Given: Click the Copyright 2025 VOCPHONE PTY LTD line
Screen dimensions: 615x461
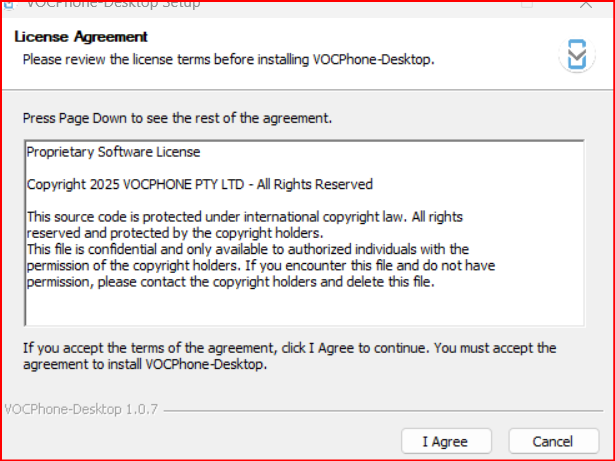Looking at the screenshot, I should click(200, 184).
